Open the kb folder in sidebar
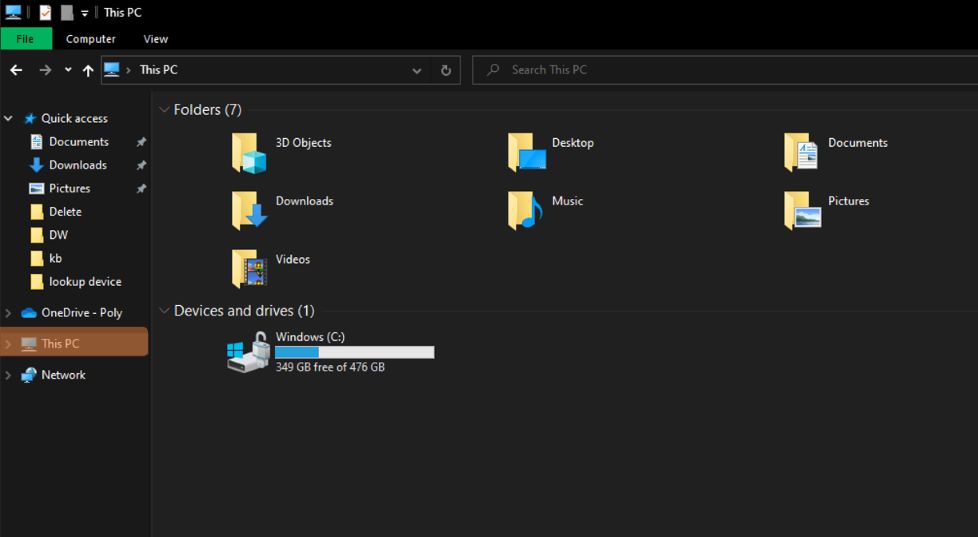This screenshot has height=537, width=978. point(56,258)
